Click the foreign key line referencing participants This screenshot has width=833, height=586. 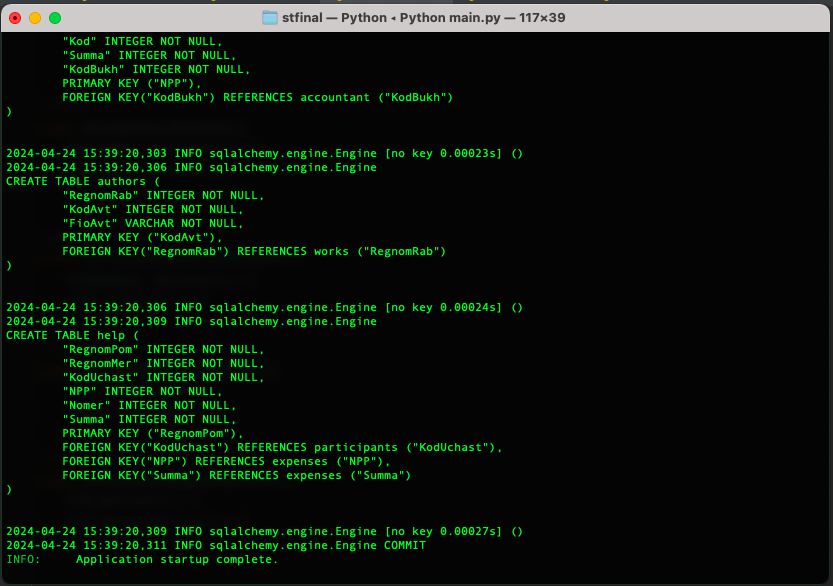pyautogui.click(x=282, y=447)
